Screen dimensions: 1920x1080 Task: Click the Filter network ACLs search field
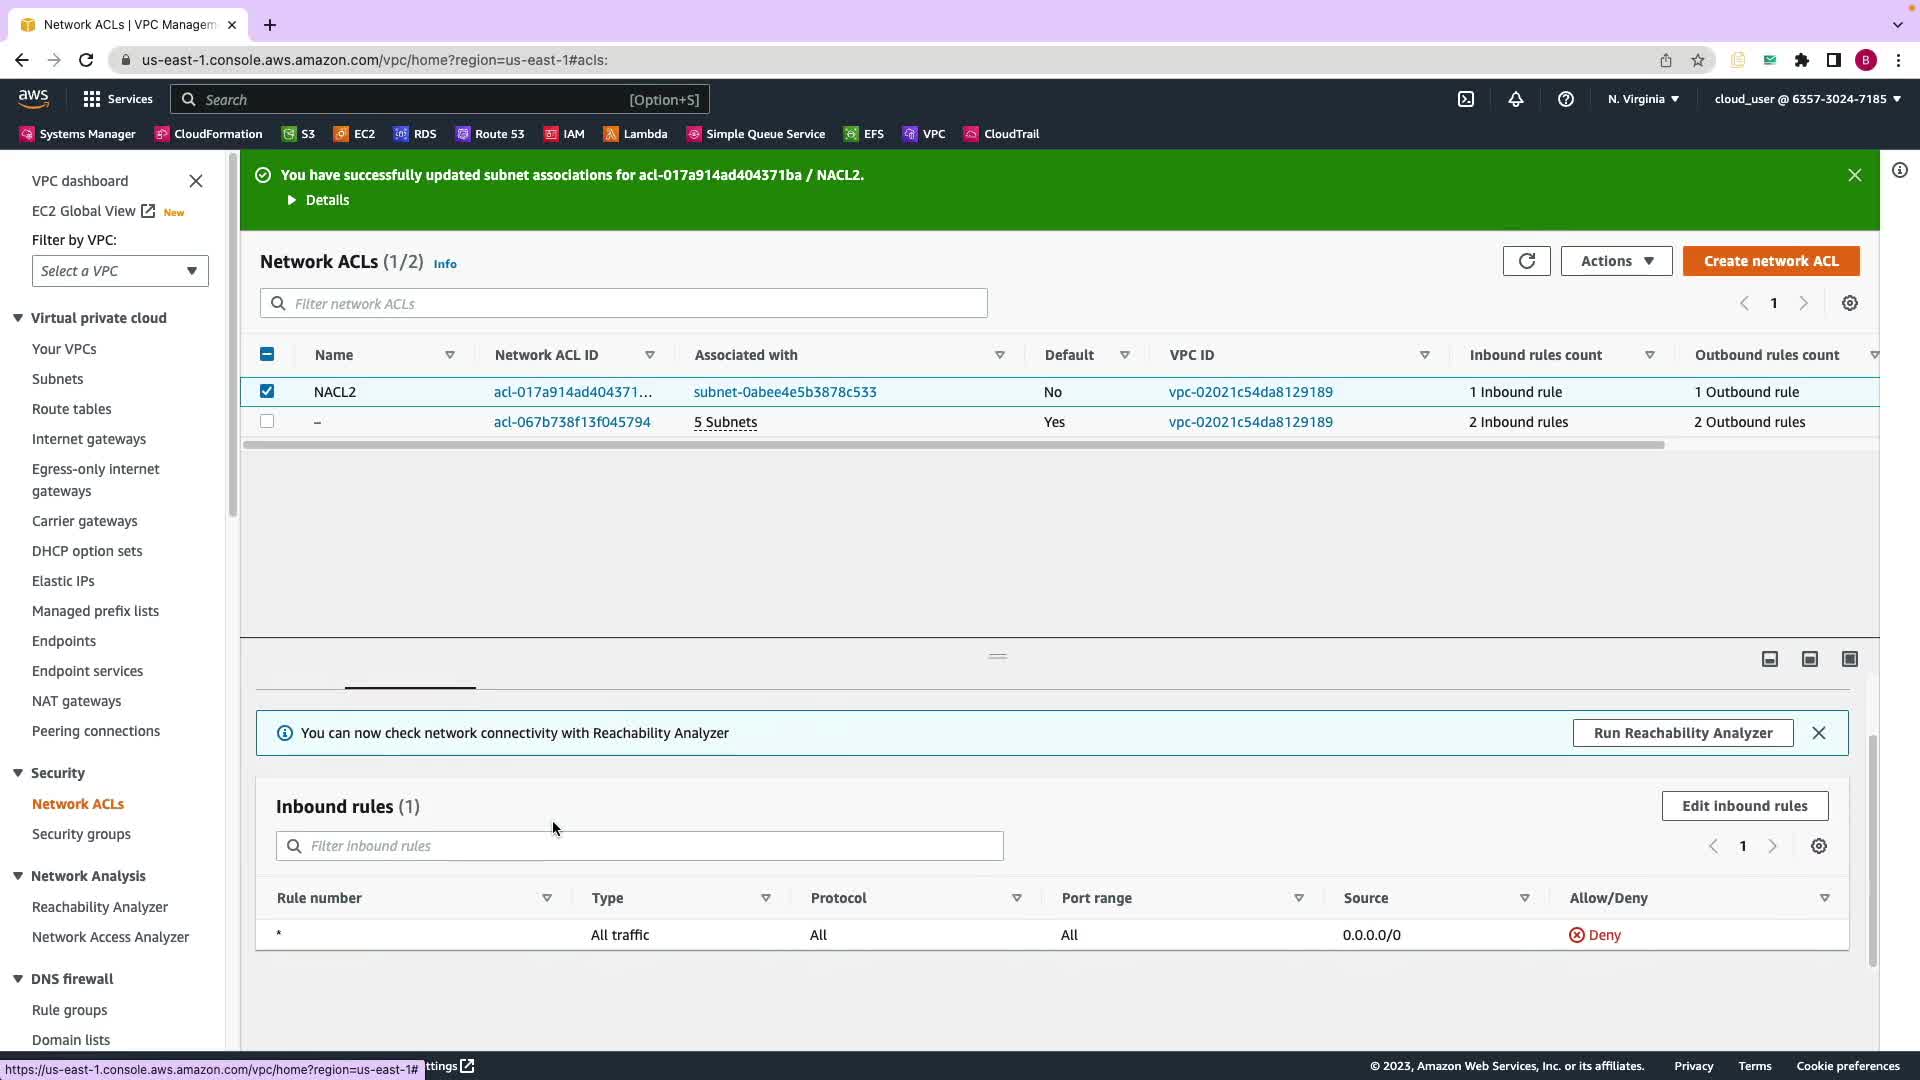[624, 303]
